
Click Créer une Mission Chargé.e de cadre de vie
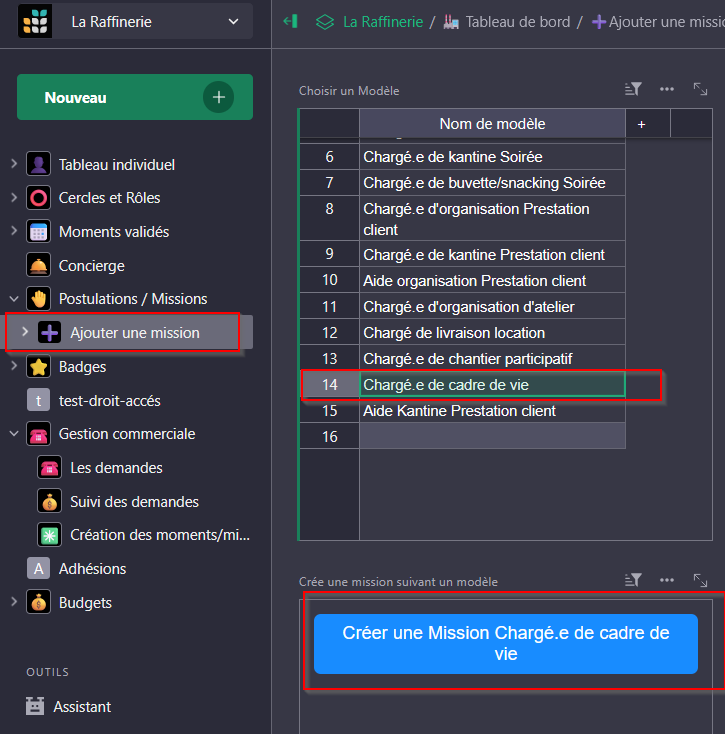505,643
